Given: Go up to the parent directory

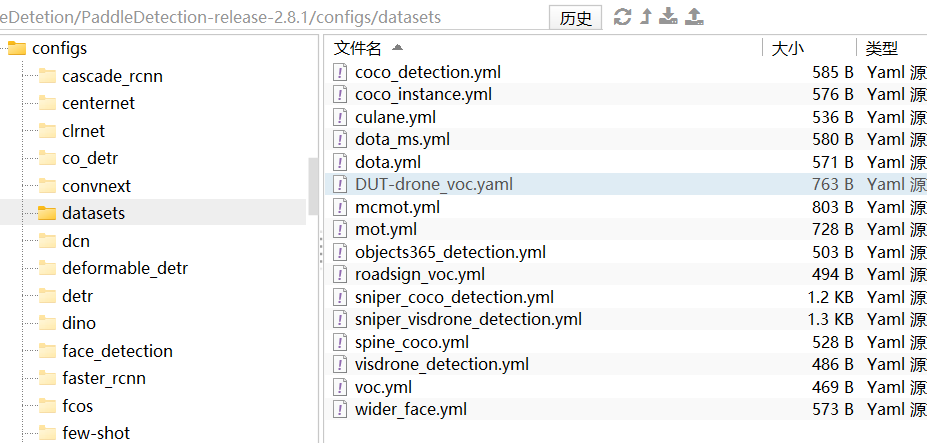Looking at the screenshot, I should tap(646, 16).
